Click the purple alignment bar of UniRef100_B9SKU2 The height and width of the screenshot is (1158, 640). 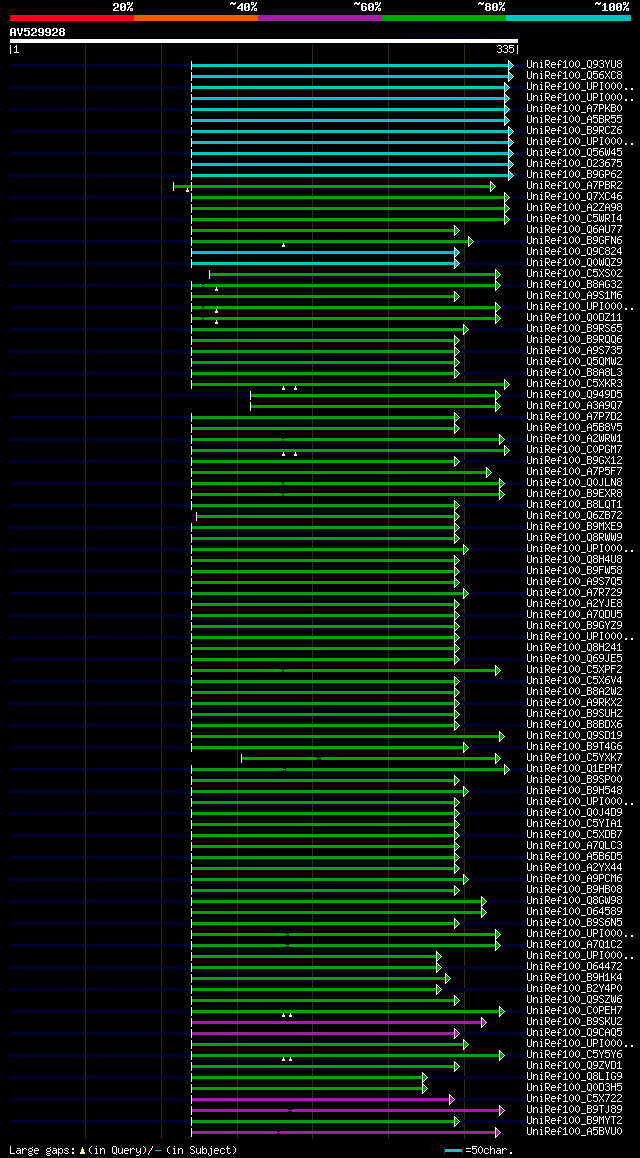point(339,1023)
